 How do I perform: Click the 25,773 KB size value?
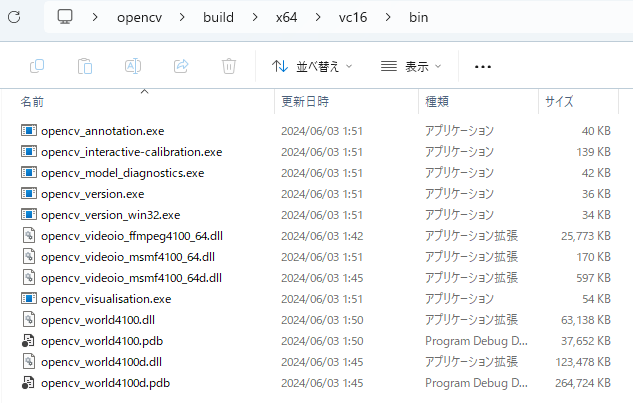point(586,236)
